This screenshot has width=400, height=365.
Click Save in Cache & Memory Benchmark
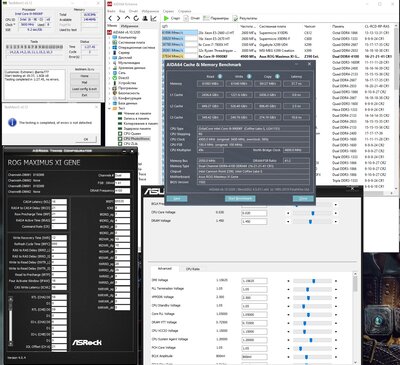tap(177, 199)
